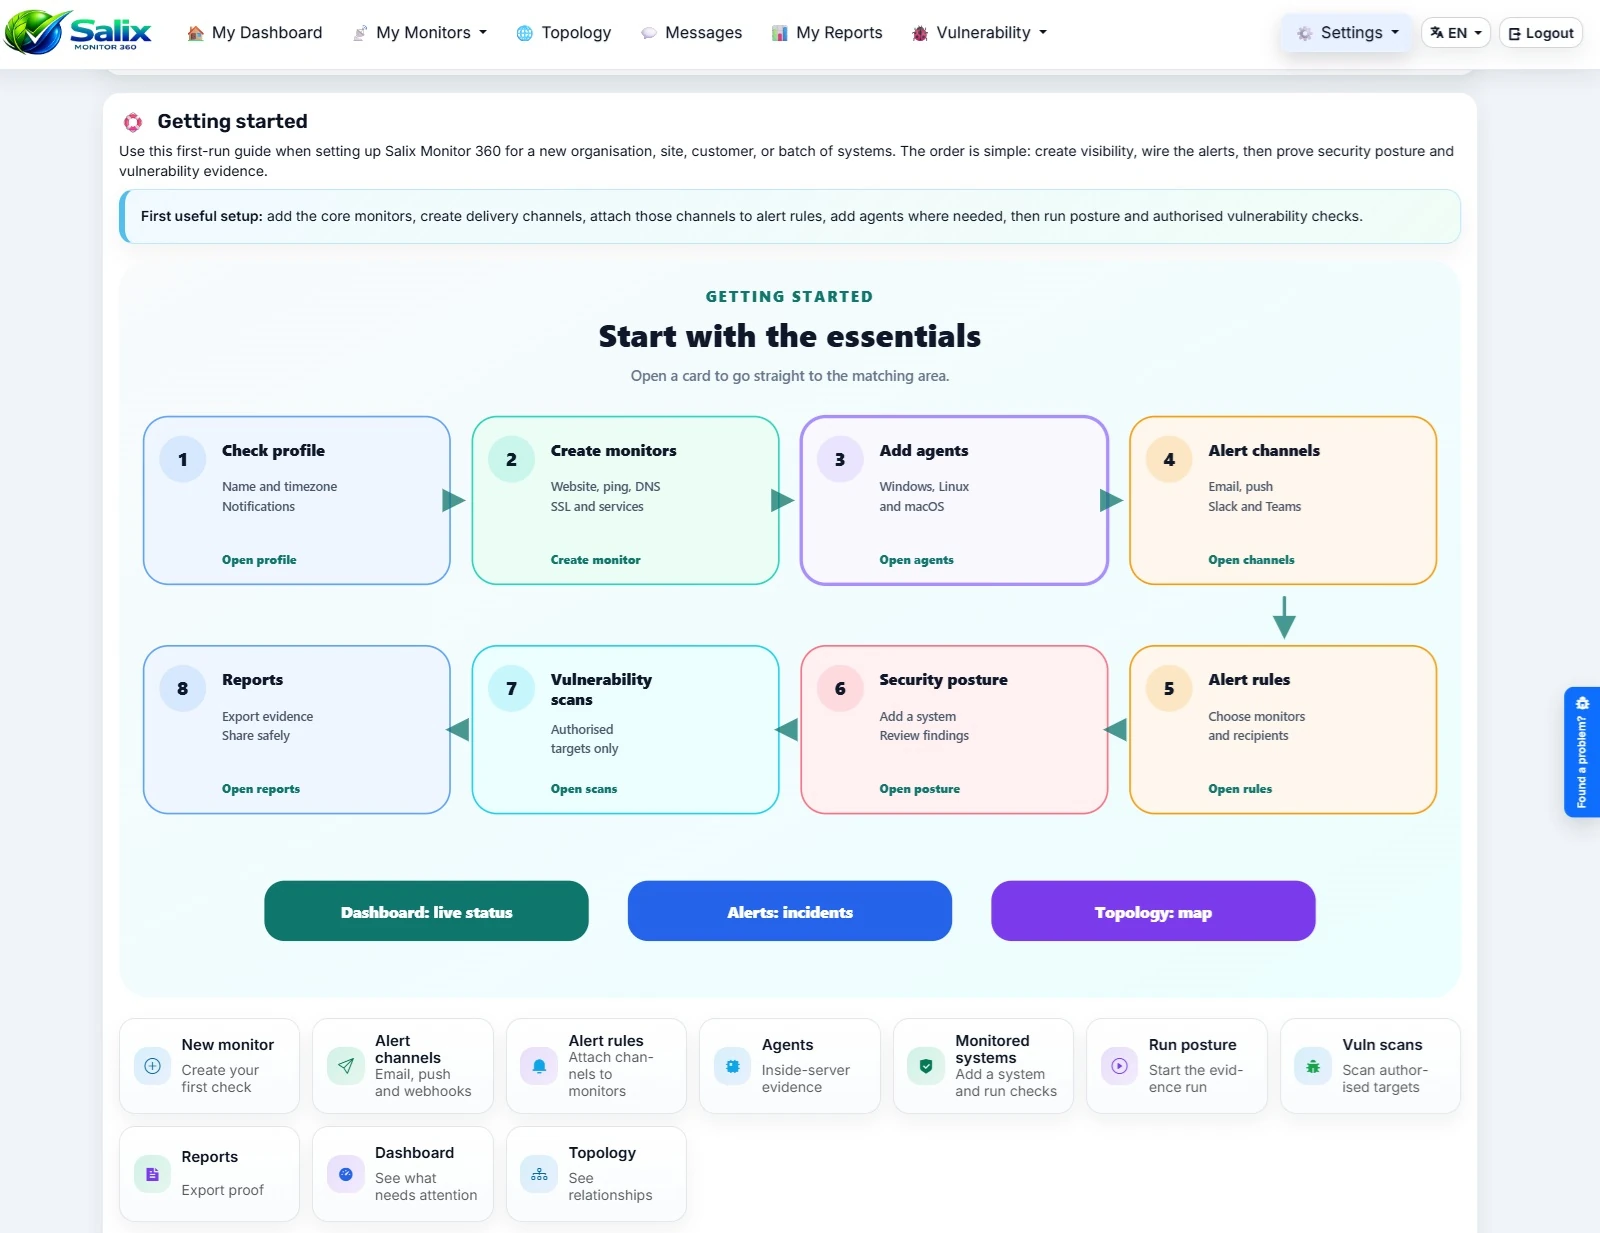Screen dimensions: 1600x1233
Task: Click 'Choose monitors' text
Action: 1256,717
